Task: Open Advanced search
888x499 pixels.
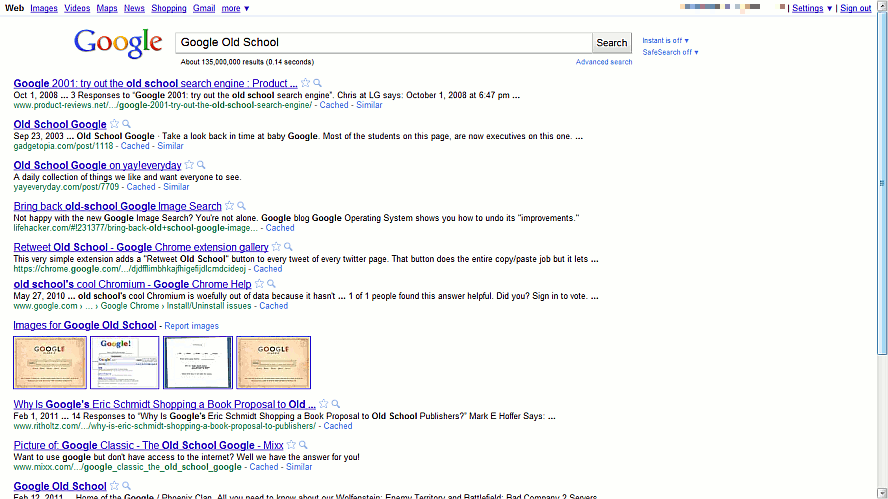Action: 604,62
